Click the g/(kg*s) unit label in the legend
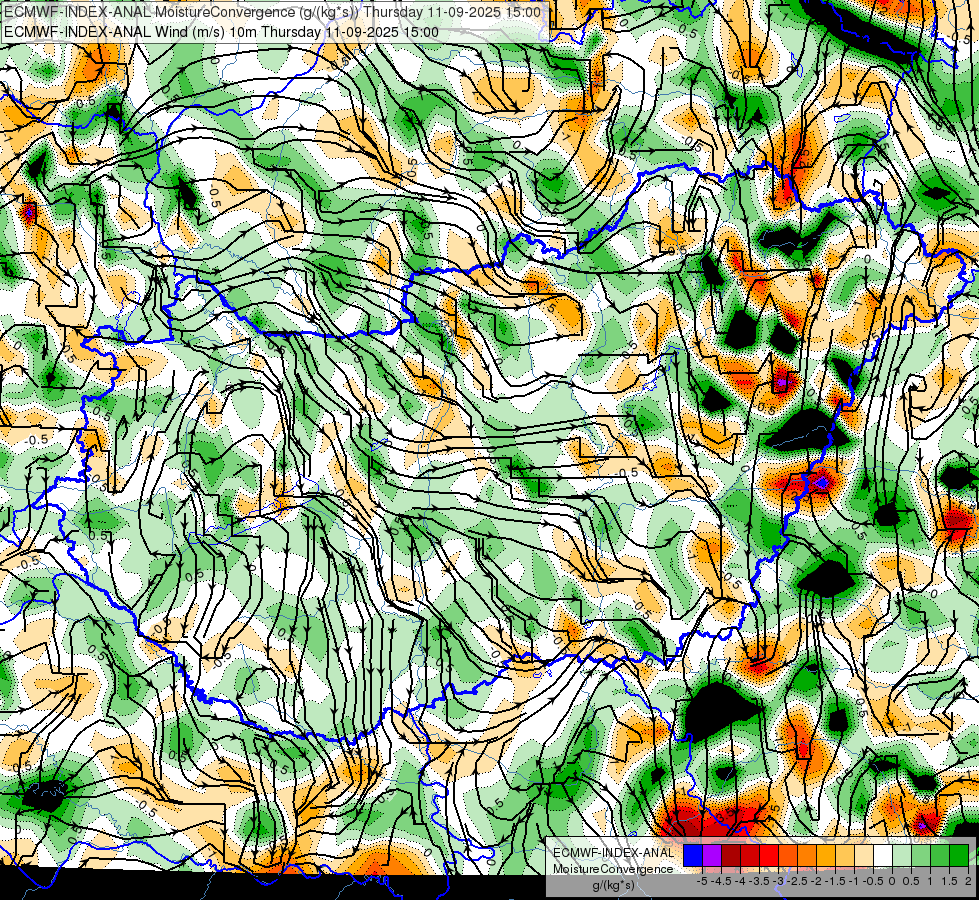This screenshot has width=979, height=900. [x=613, y=886]
